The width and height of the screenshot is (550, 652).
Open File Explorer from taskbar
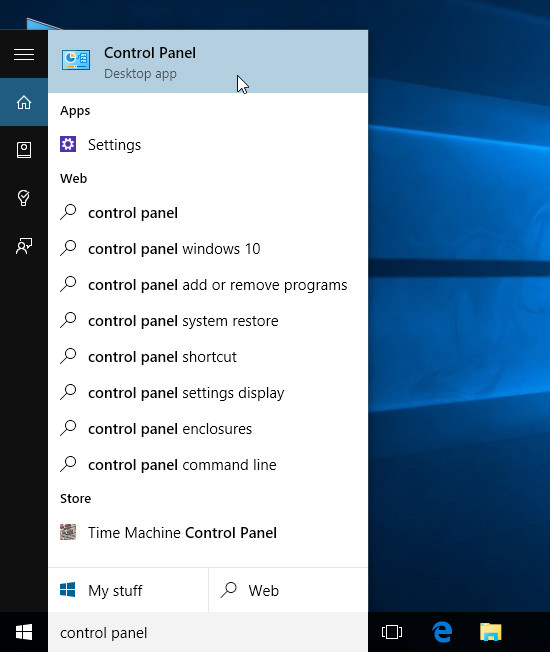point(491,632)
